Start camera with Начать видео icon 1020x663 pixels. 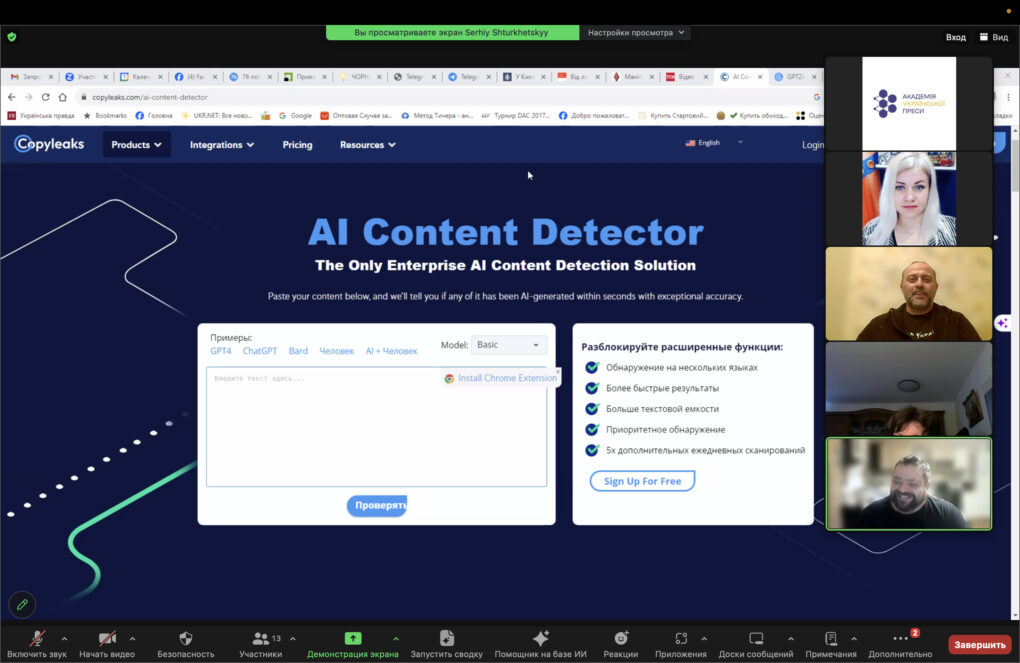107,638
